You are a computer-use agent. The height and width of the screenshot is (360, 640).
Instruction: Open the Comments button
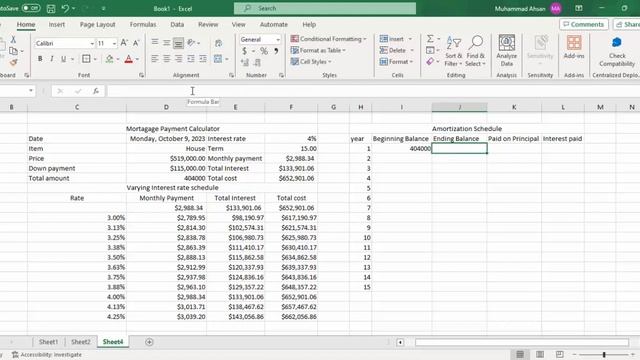[x=584, y=24]
